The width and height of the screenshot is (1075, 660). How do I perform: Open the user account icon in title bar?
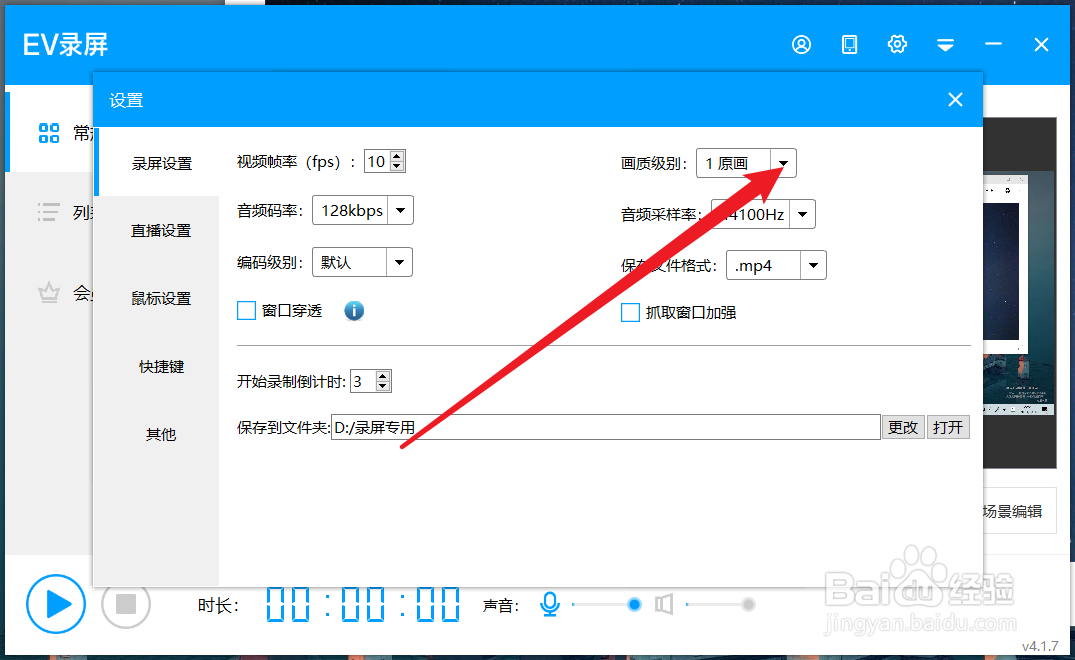(801, 45)
